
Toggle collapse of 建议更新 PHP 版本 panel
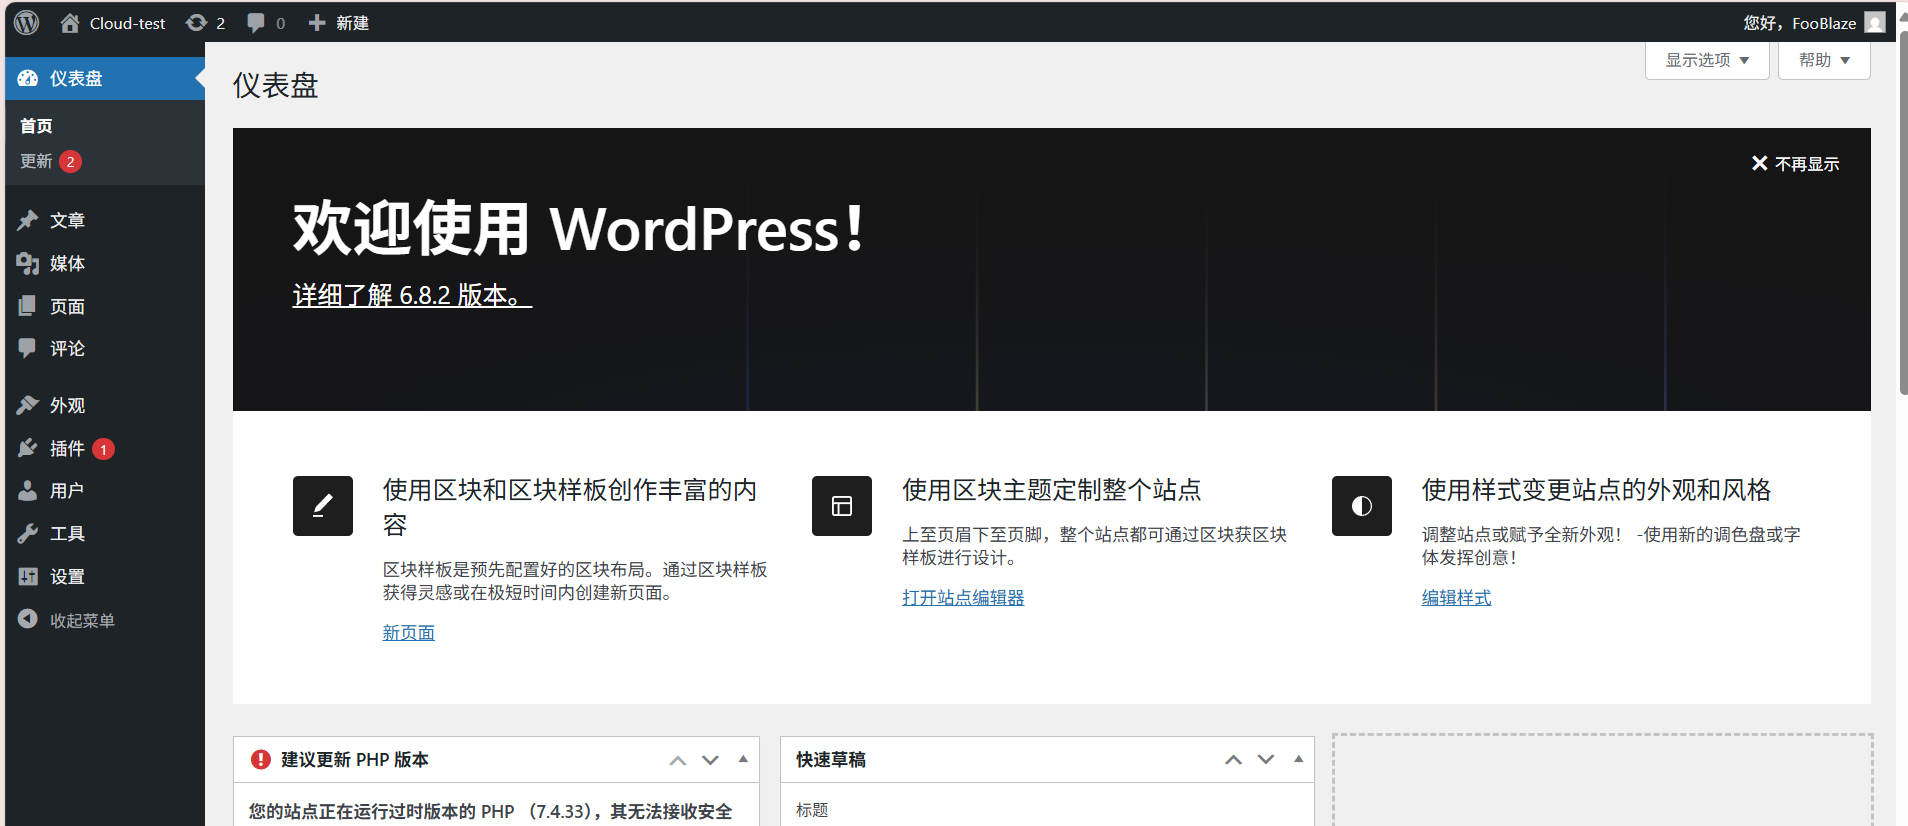point(743,759)
